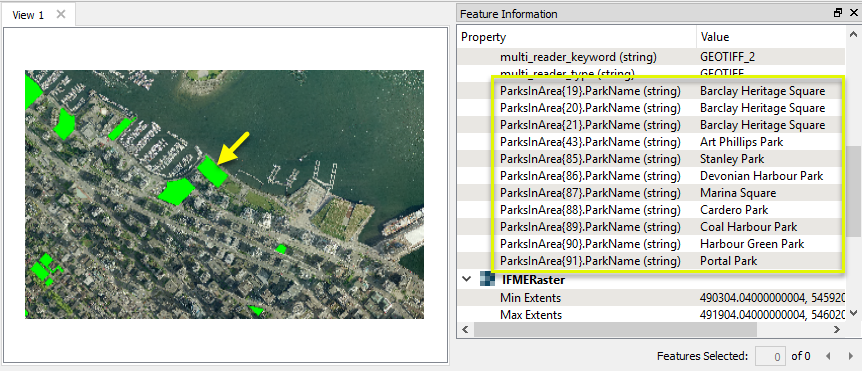Click horizontal scrollbar right arrow
Viewport: 862px width, 371px height.
837,330
